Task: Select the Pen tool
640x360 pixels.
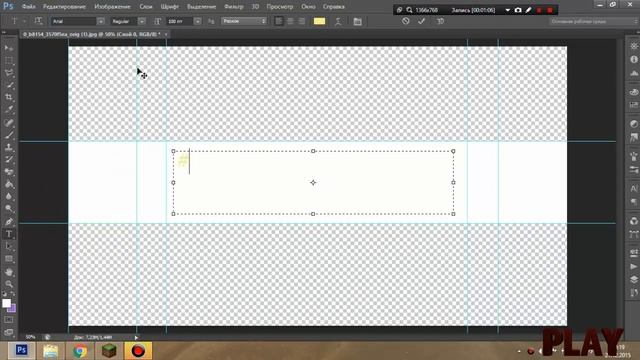Action: [9, 222]
